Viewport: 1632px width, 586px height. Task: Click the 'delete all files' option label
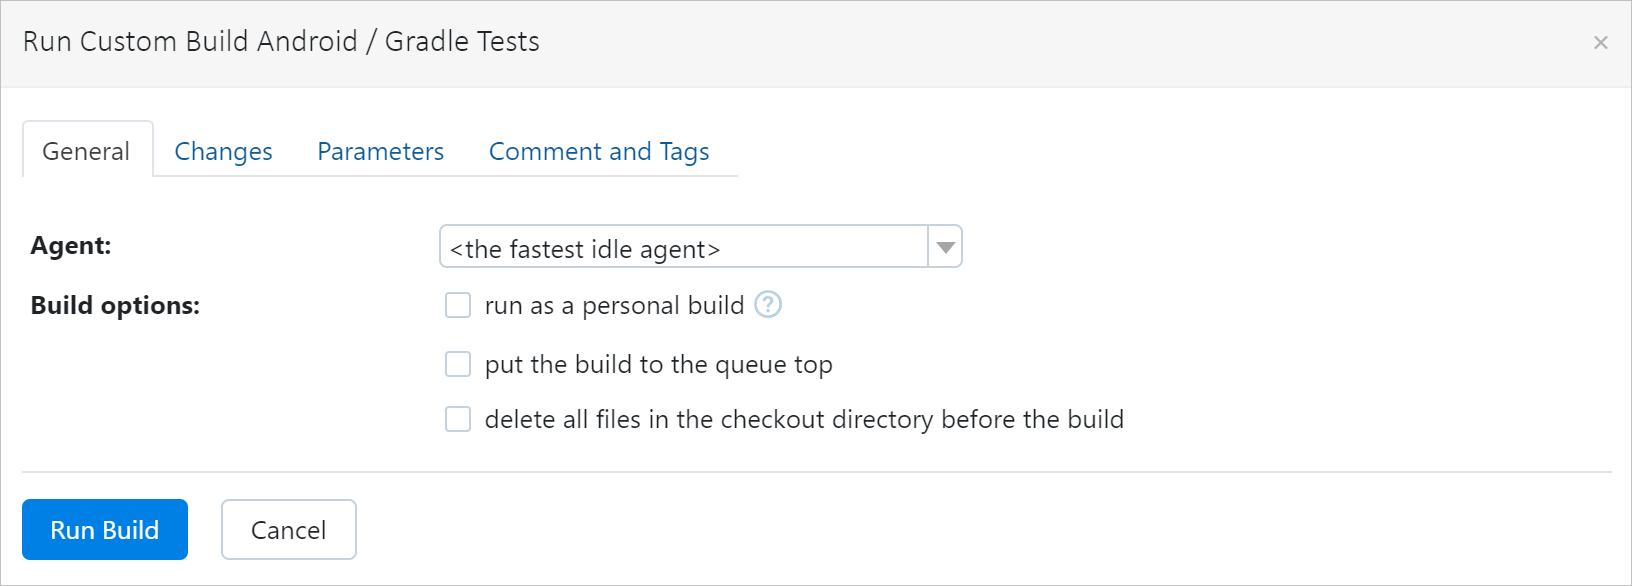804,419
